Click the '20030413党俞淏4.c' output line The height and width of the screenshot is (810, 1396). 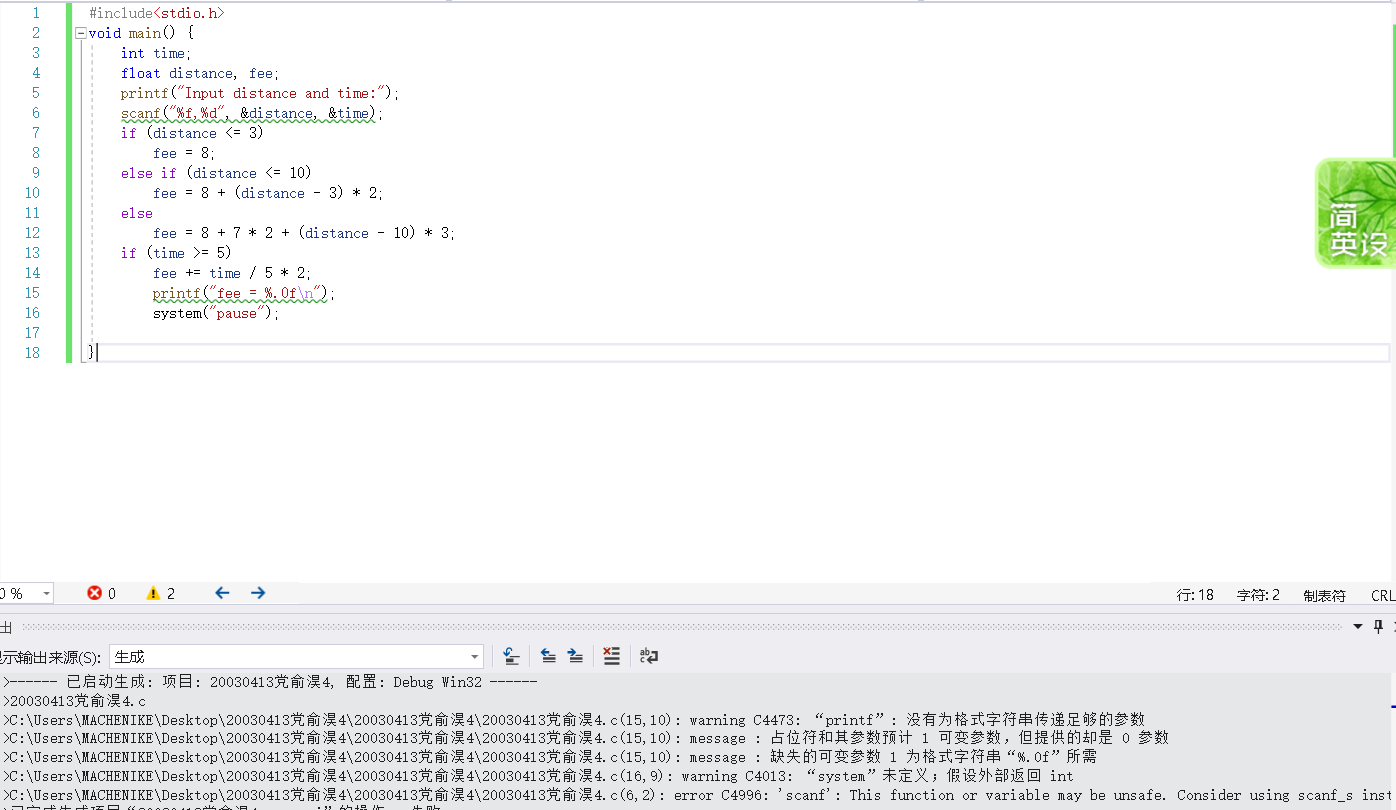point(74,701)
